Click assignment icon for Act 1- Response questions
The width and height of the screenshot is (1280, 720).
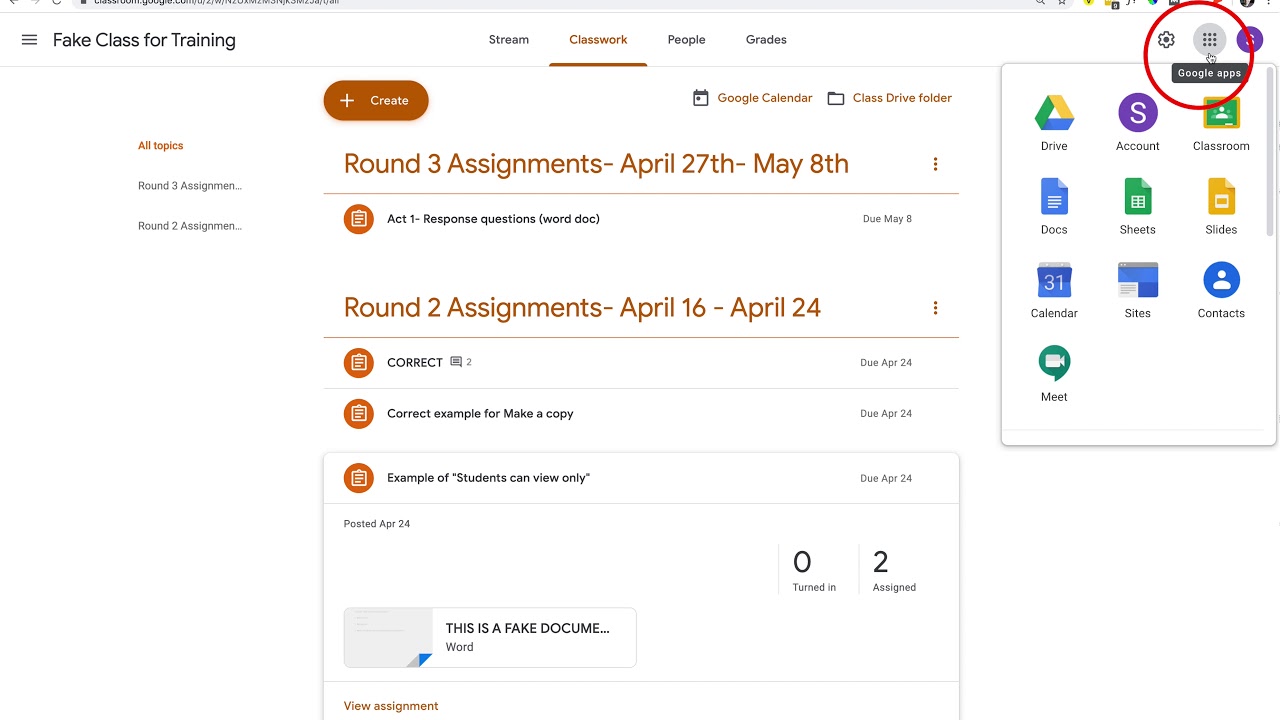(359, 219)
